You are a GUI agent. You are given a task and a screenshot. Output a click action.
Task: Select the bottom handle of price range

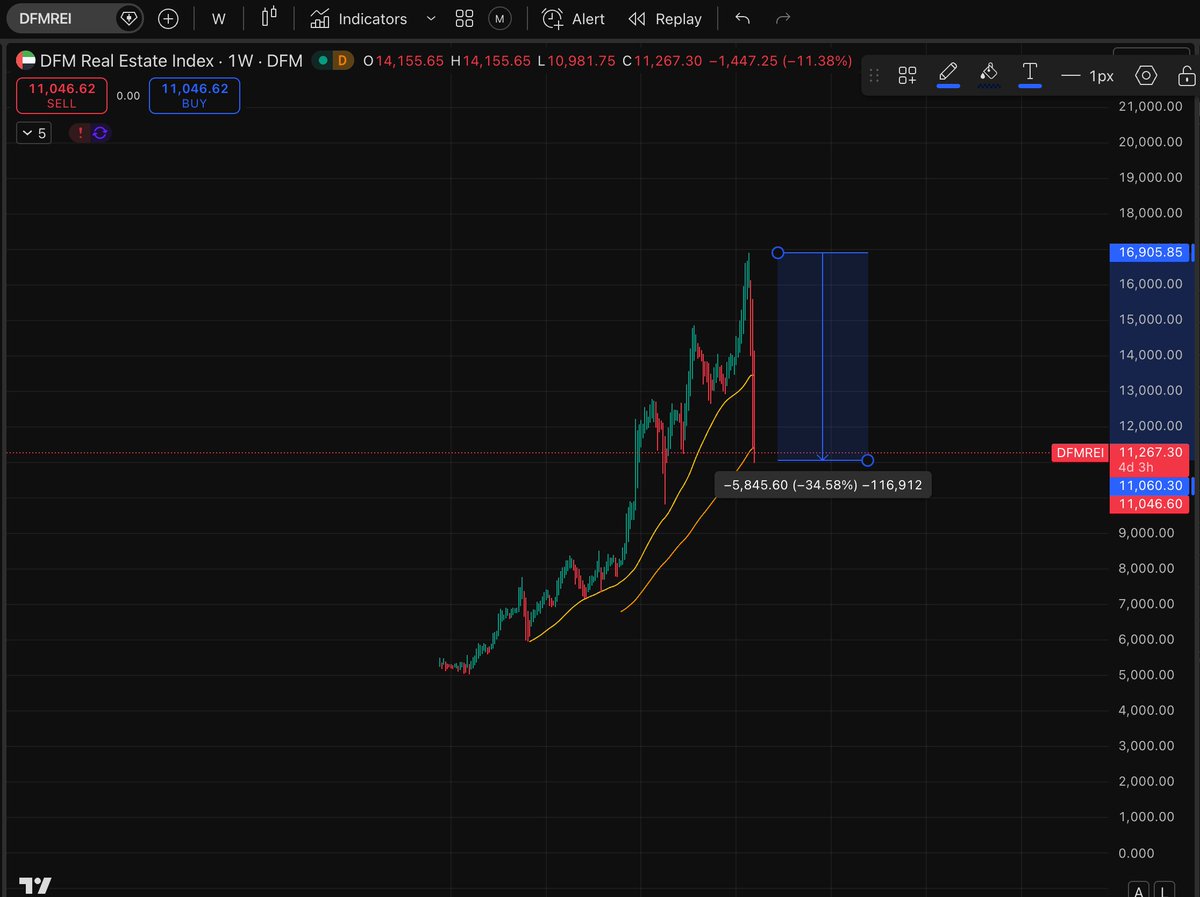[x=867, y=460]
